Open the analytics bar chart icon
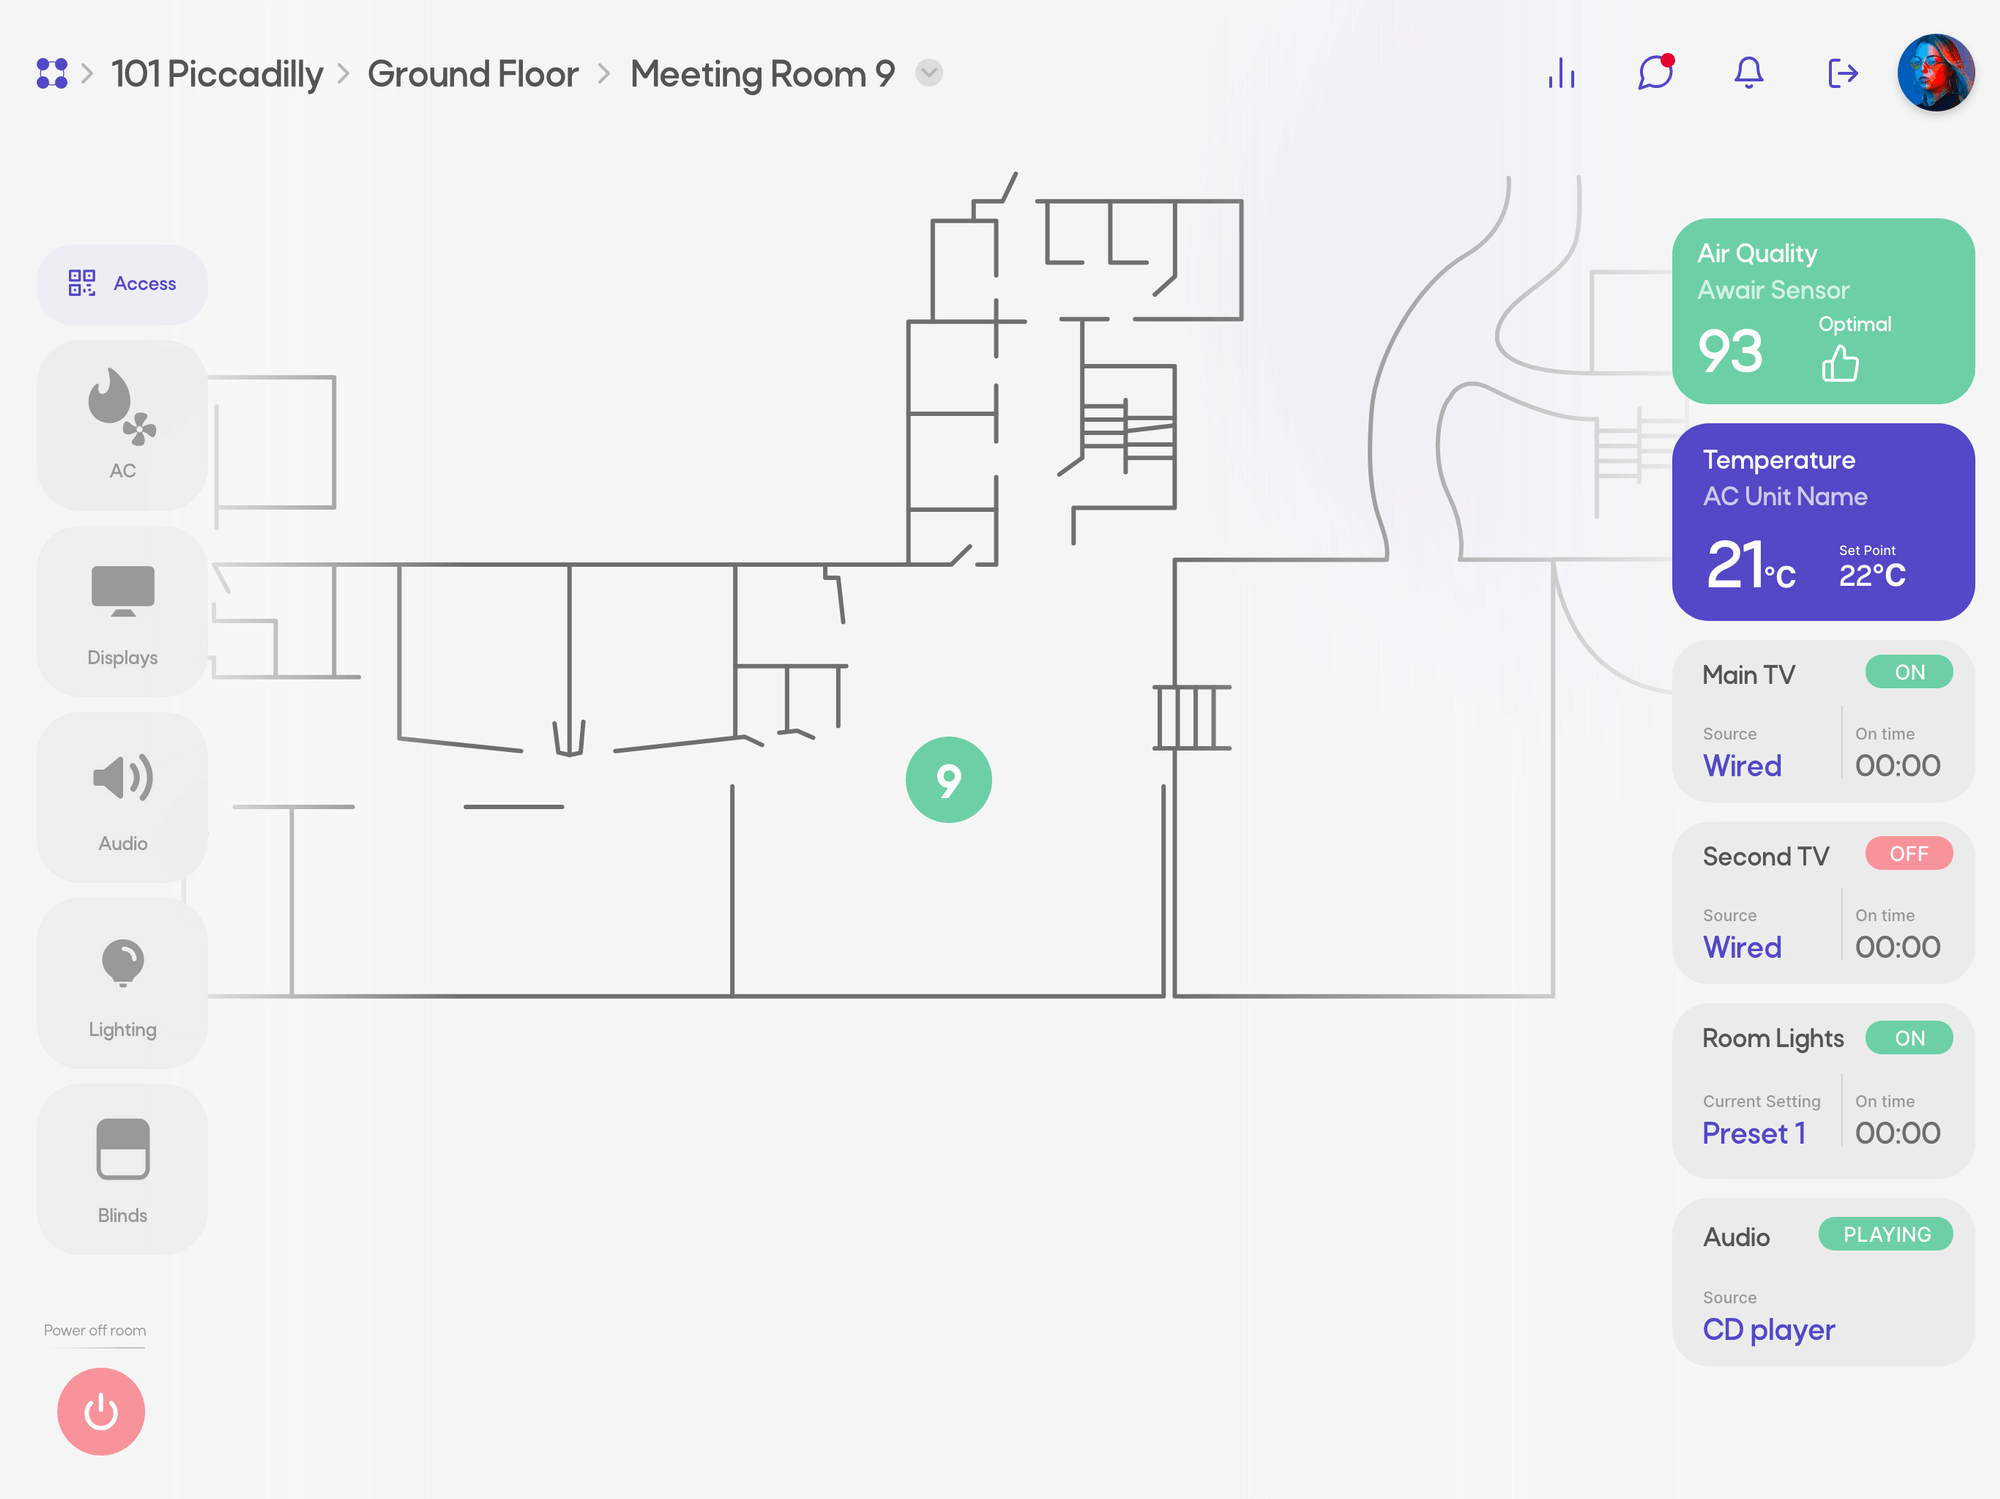This screenshot has height=1499, width=2000. coord(1561,73)
